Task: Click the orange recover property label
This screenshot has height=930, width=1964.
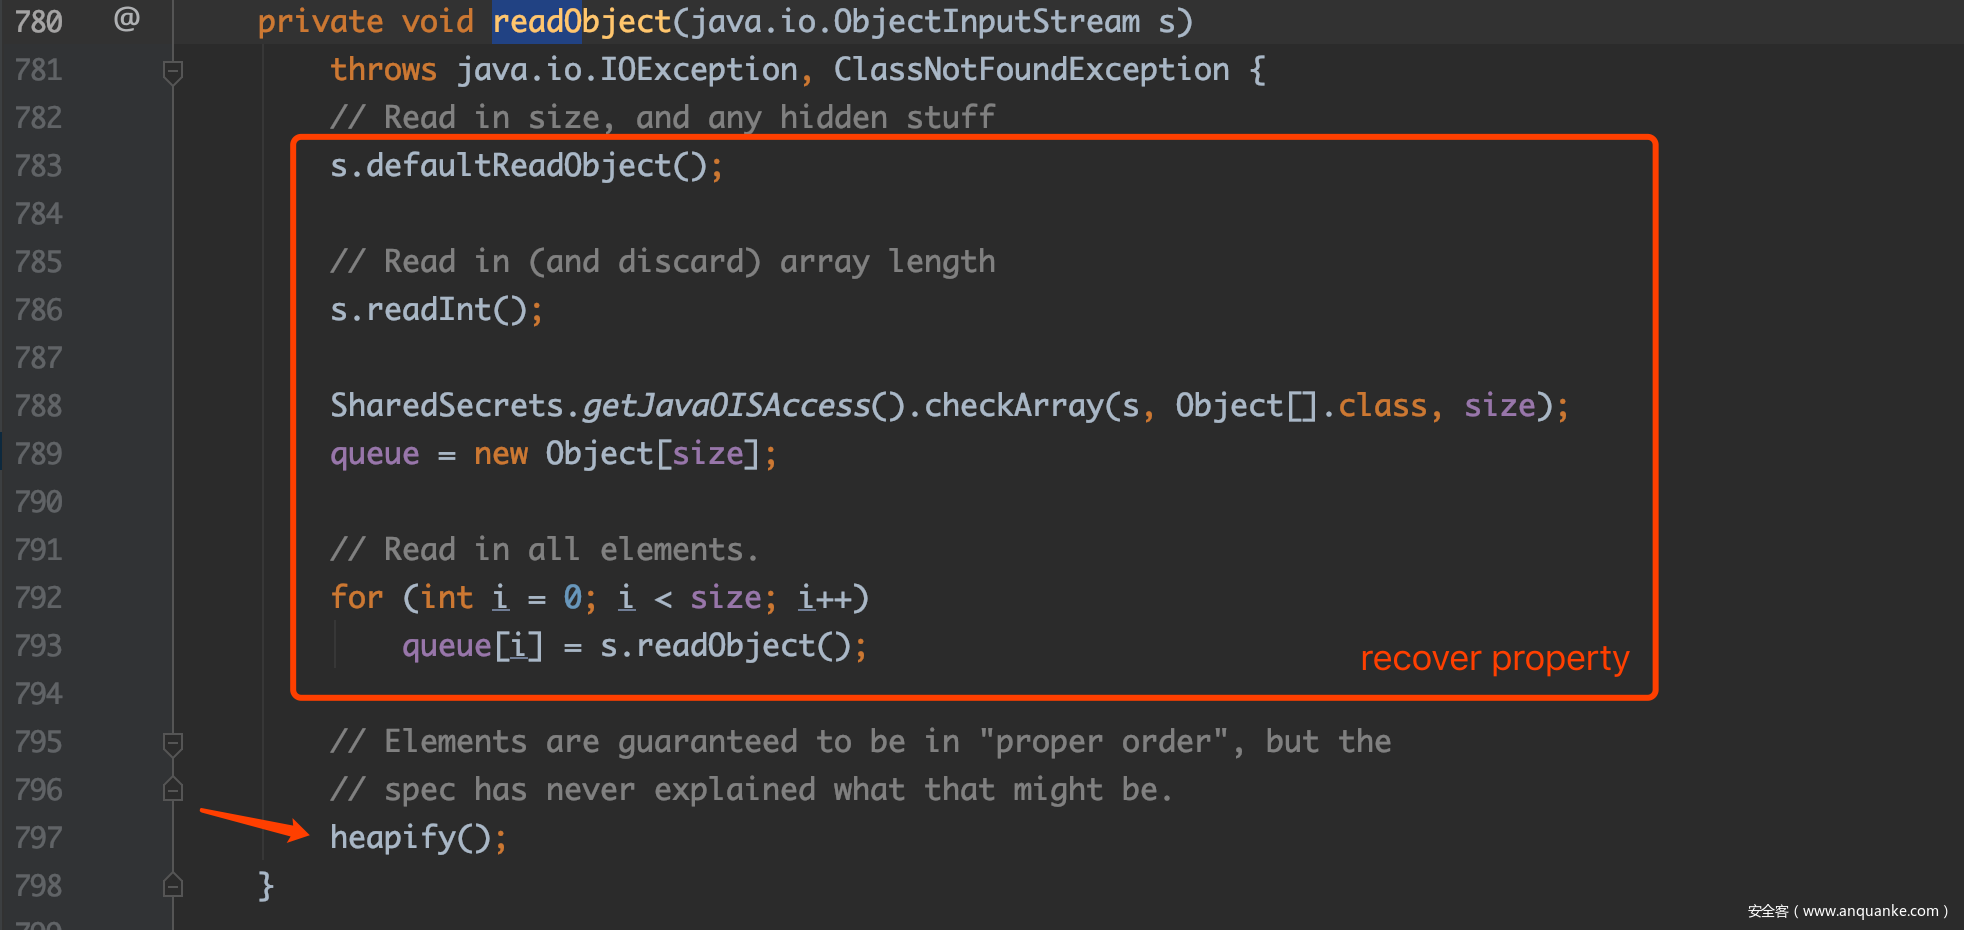Action: pos(1494,659)
